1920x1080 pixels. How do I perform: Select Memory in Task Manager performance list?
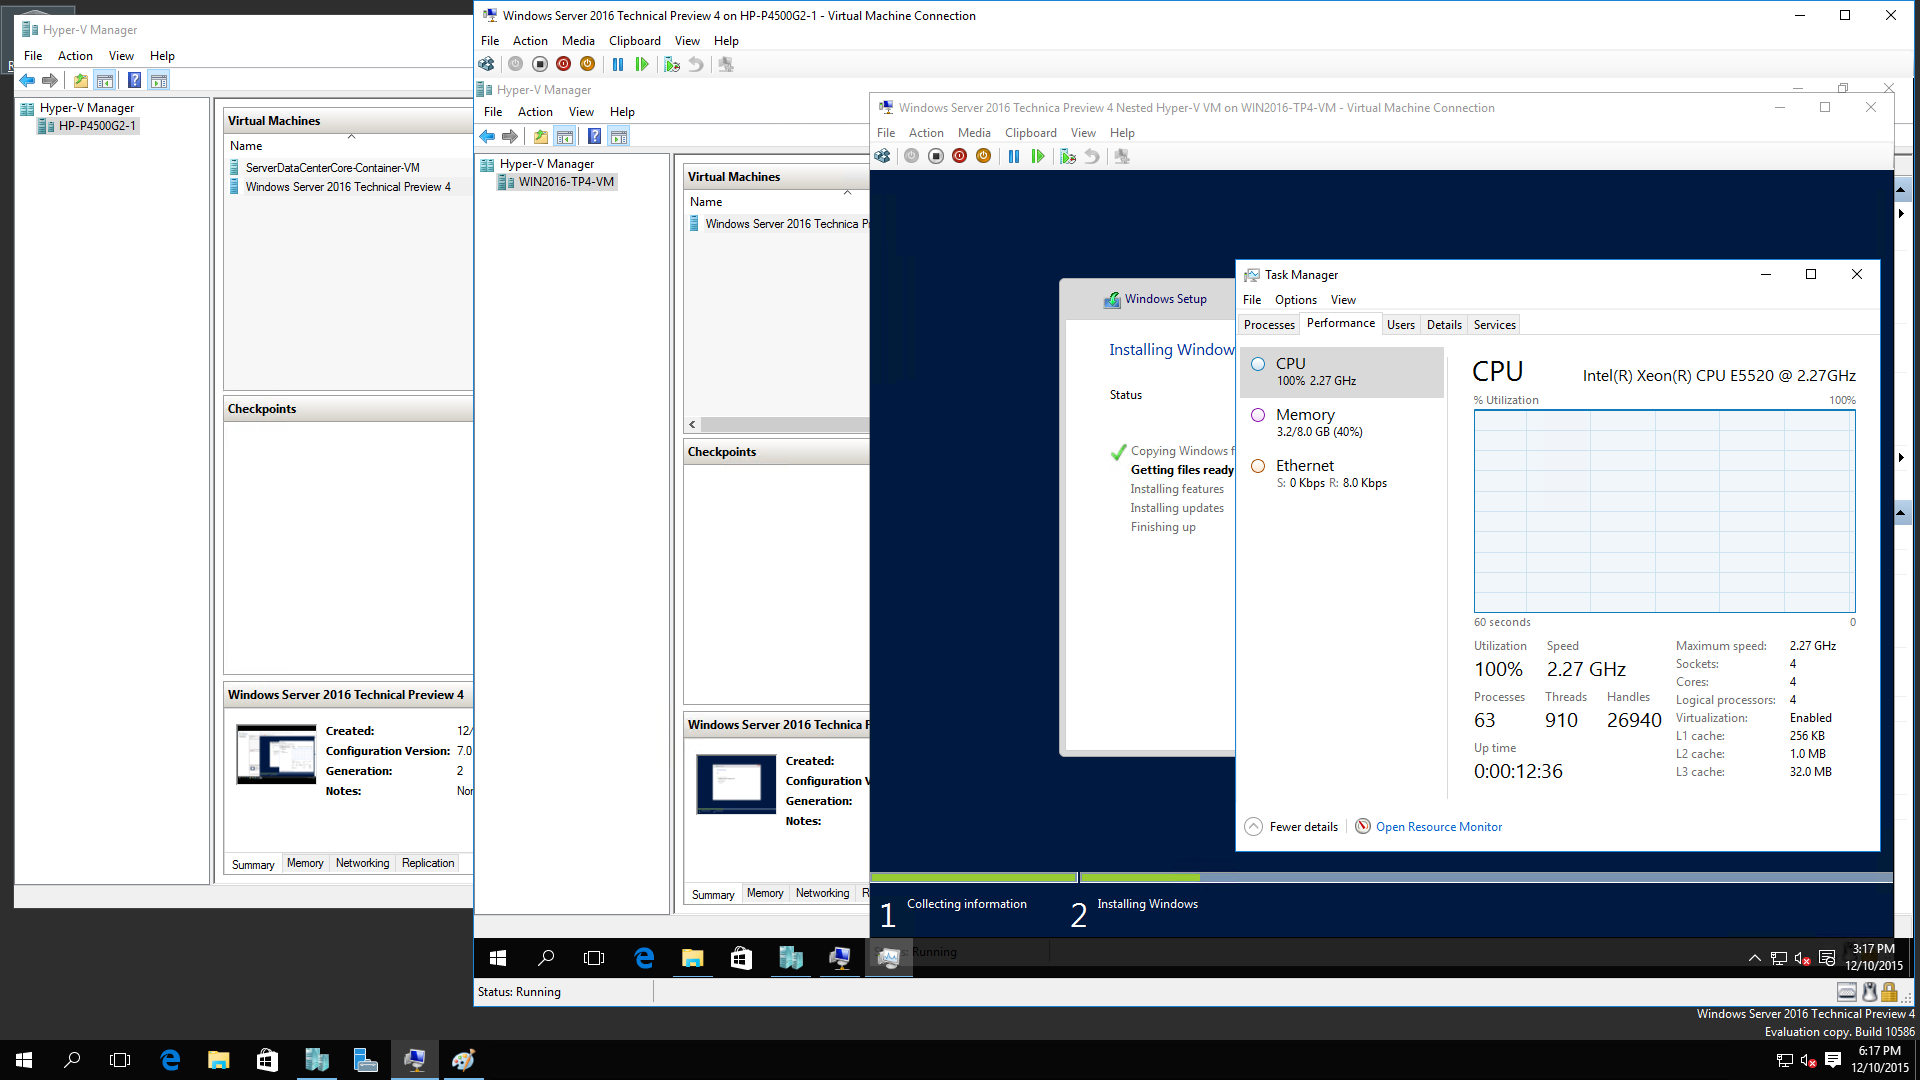click(x=1341, y=422)
